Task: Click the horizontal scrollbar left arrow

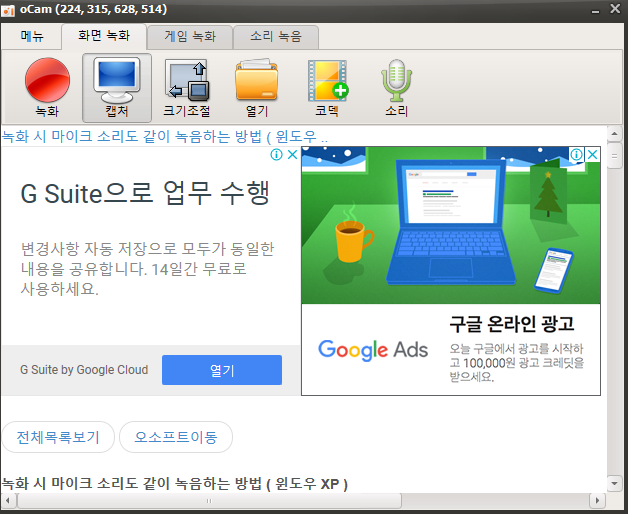Action: click(x=8, y=500)
